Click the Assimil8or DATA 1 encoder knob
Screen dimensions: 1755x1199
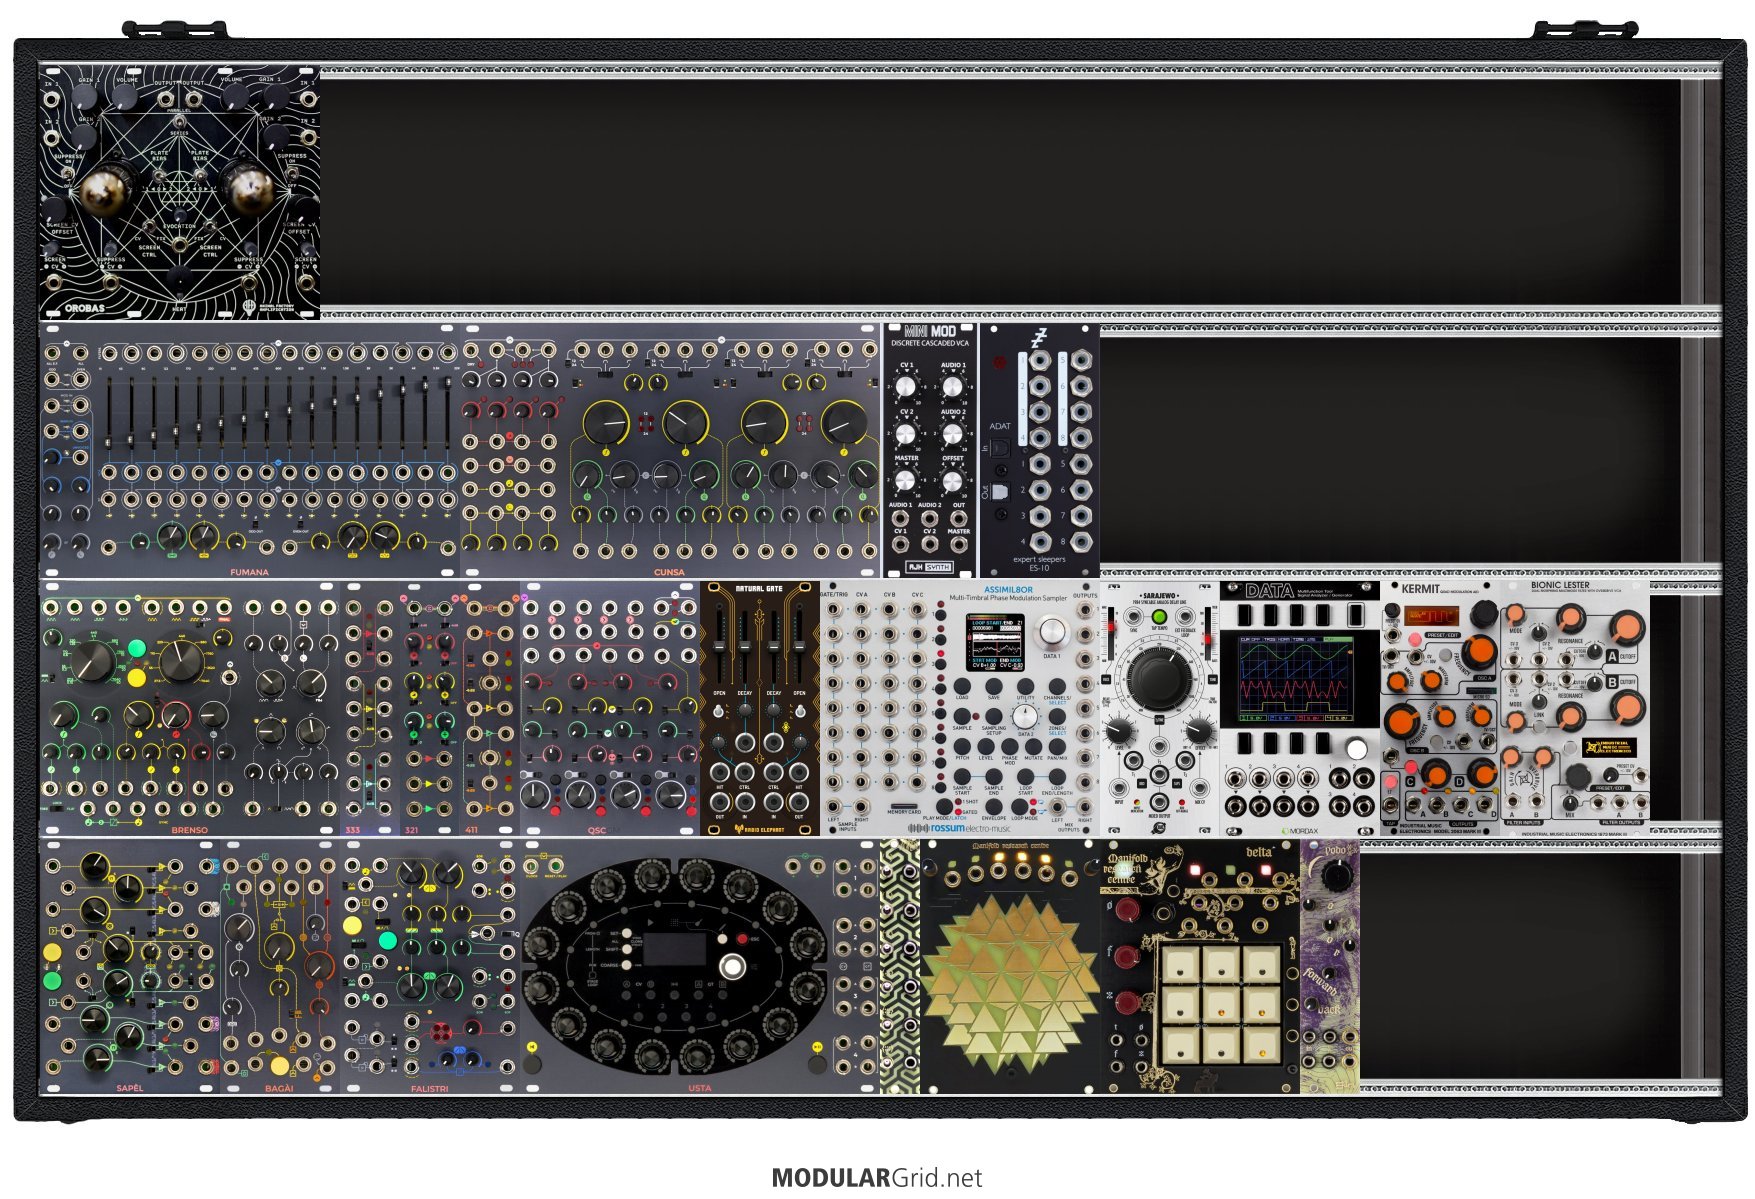pos(1052,631)
